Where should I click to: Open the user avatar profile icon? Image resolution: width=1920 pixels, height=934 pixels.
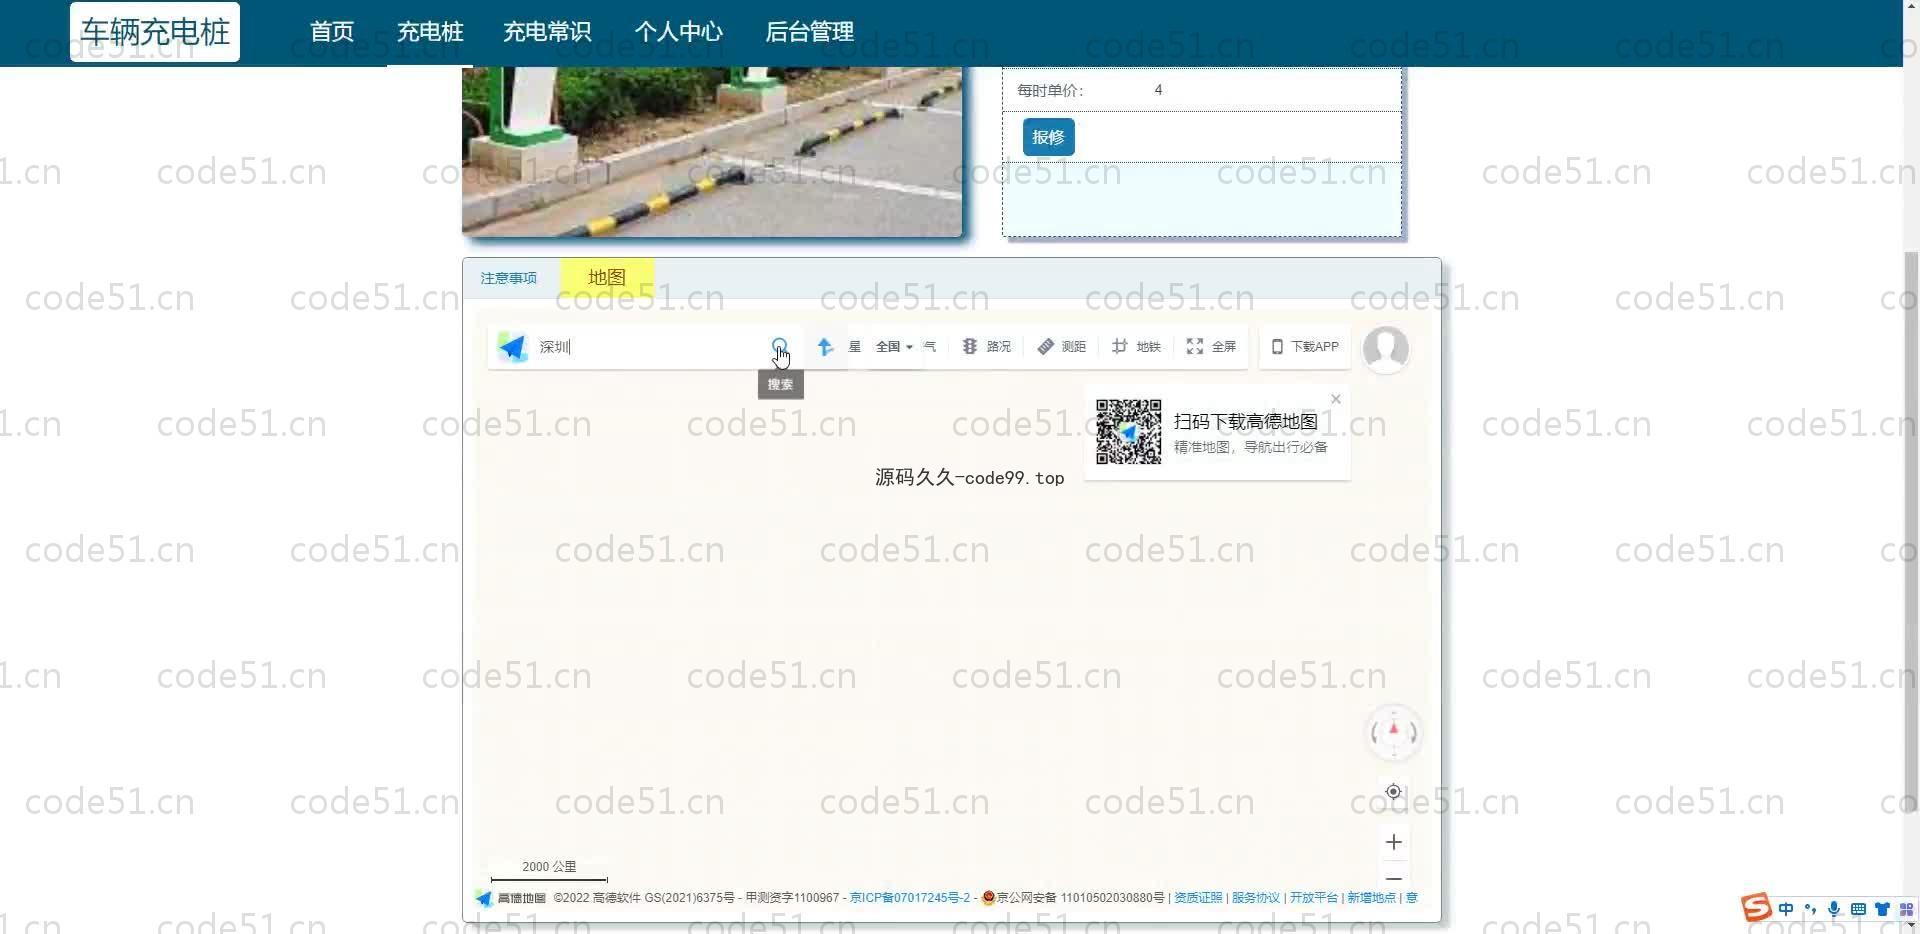[1386, 348]
